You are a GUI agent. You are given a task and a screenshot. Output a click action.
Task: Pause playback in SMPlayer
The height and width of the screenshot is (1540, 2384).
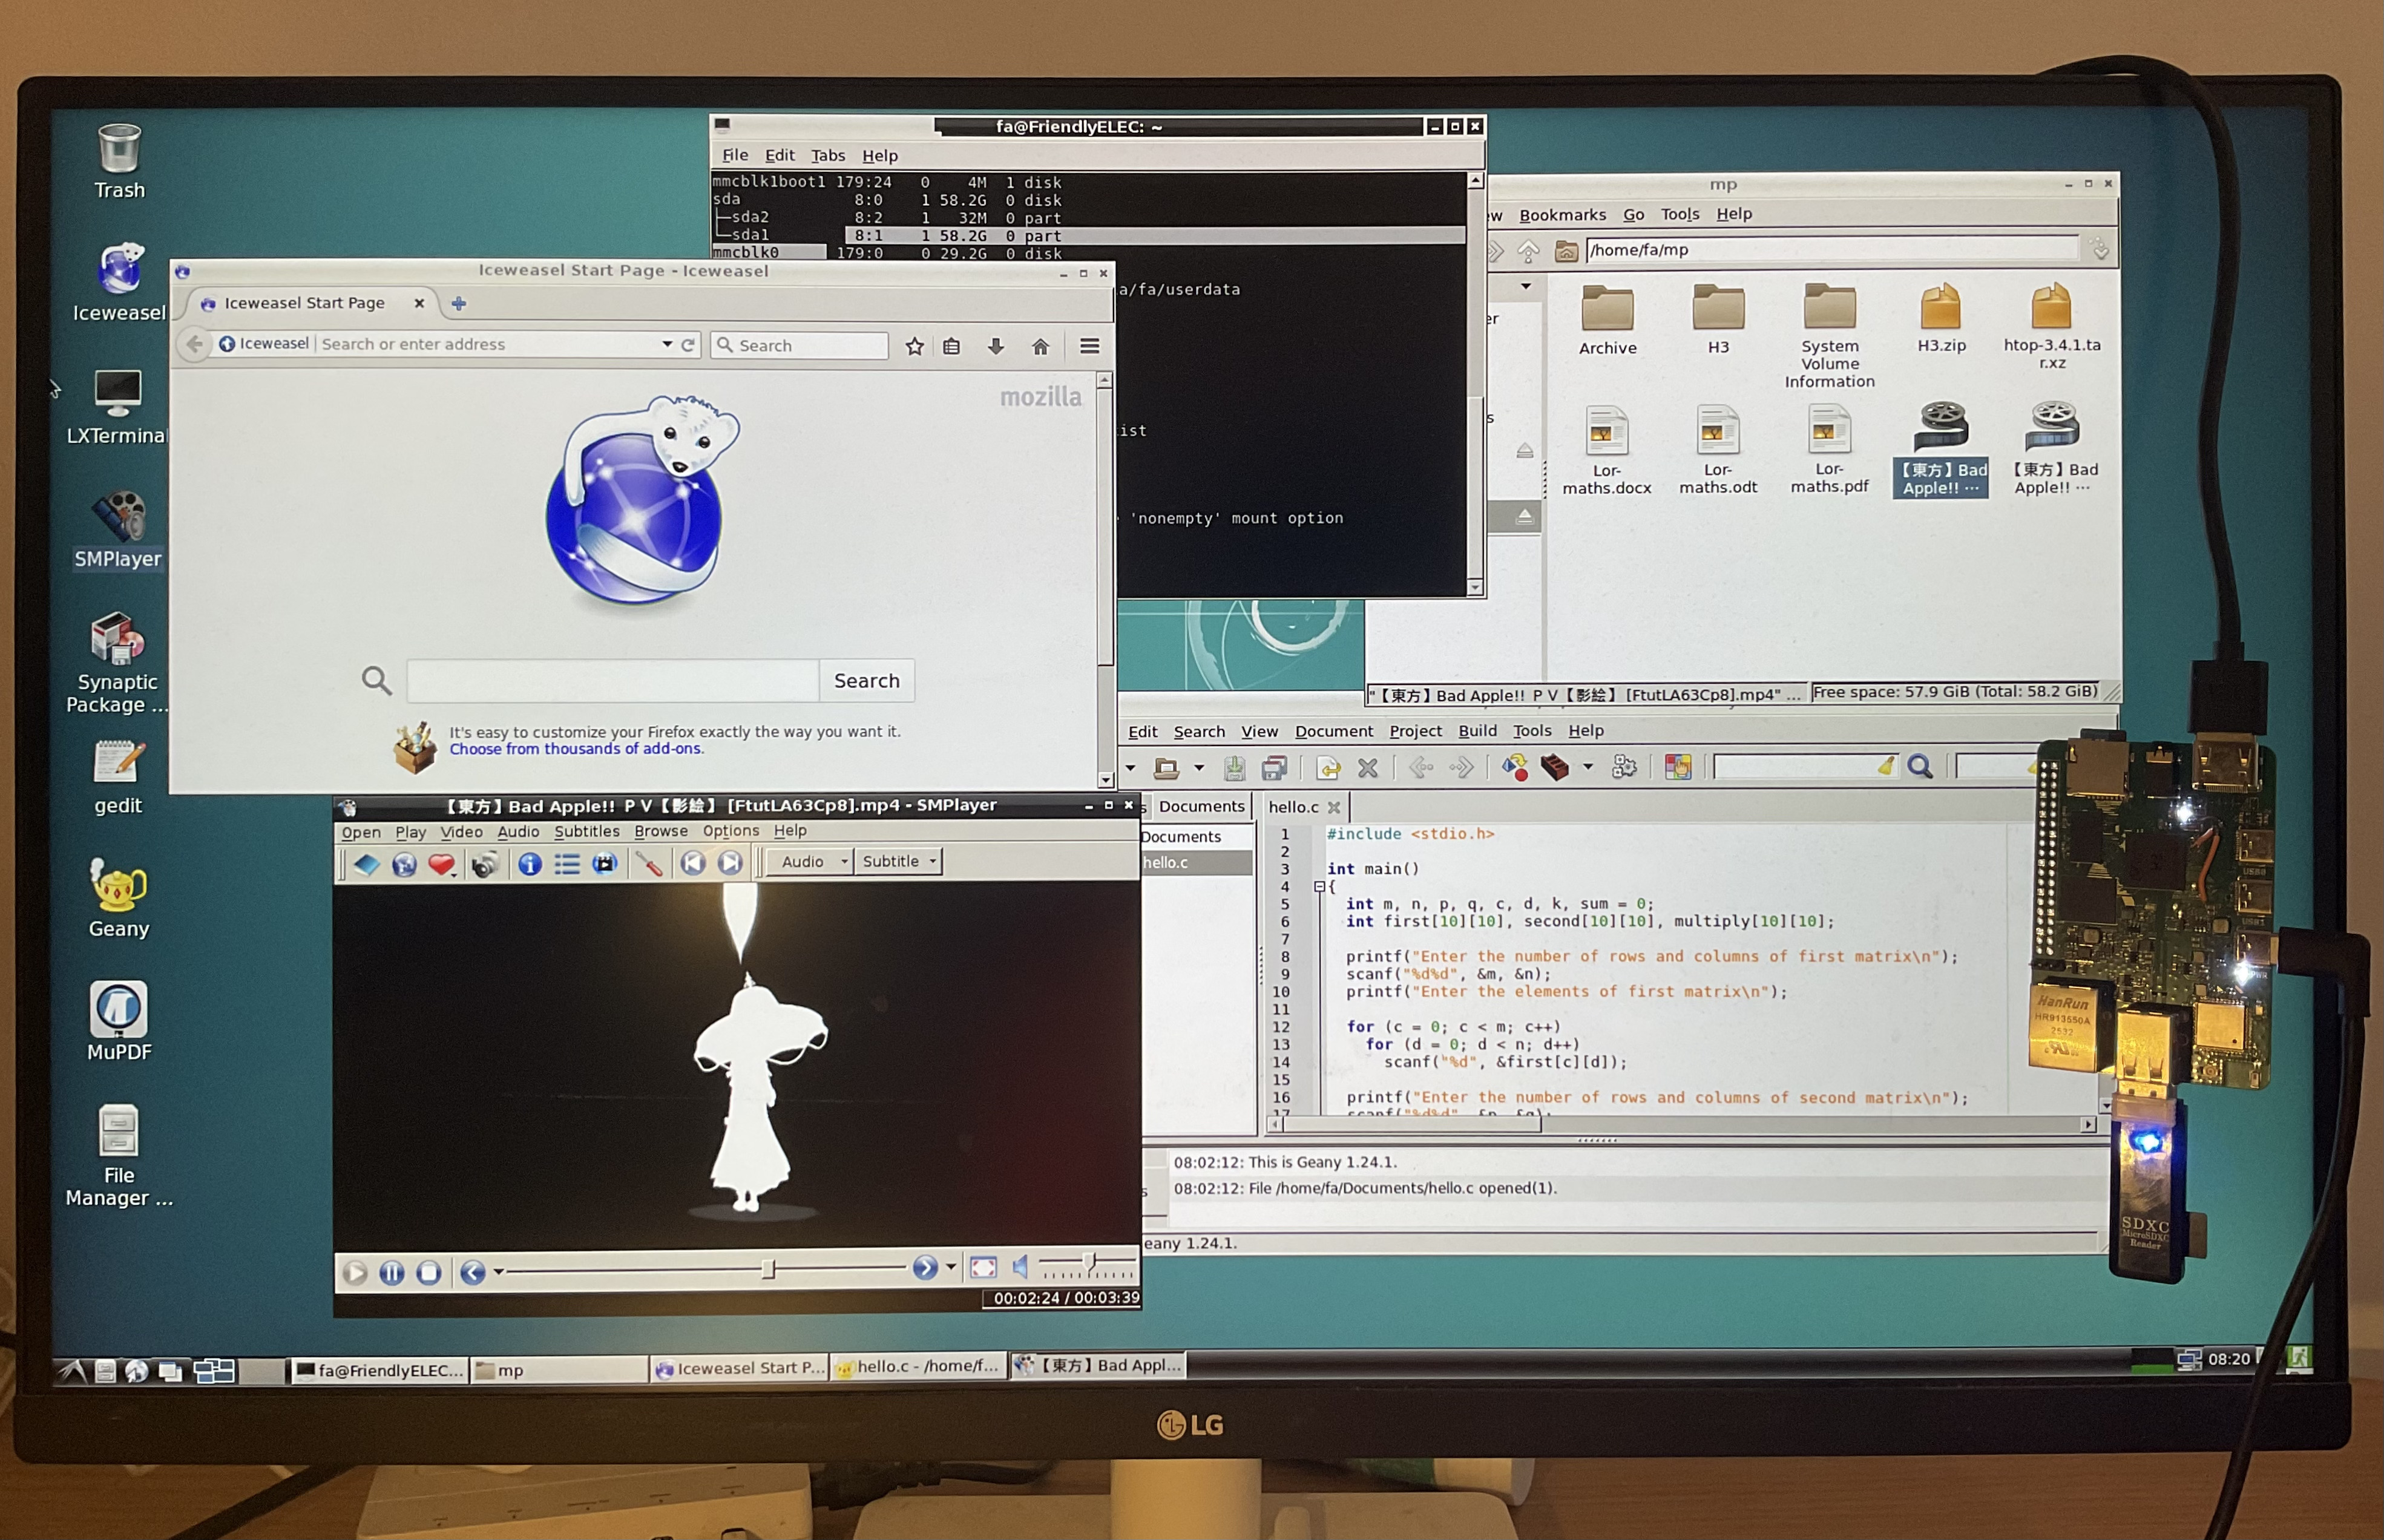pos(391,1272)
